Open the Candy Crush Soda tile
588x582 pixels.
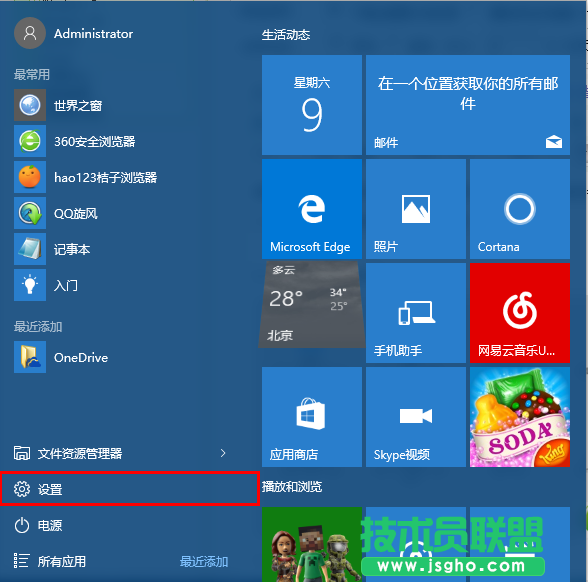point(520,417)
